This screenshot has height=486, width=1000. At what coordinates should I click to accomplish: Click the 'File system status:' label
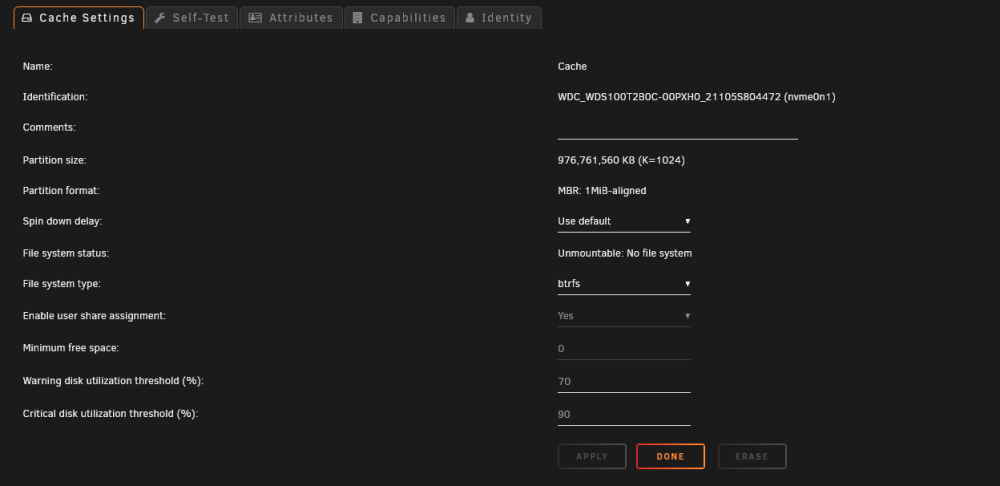tap(66, 253)
